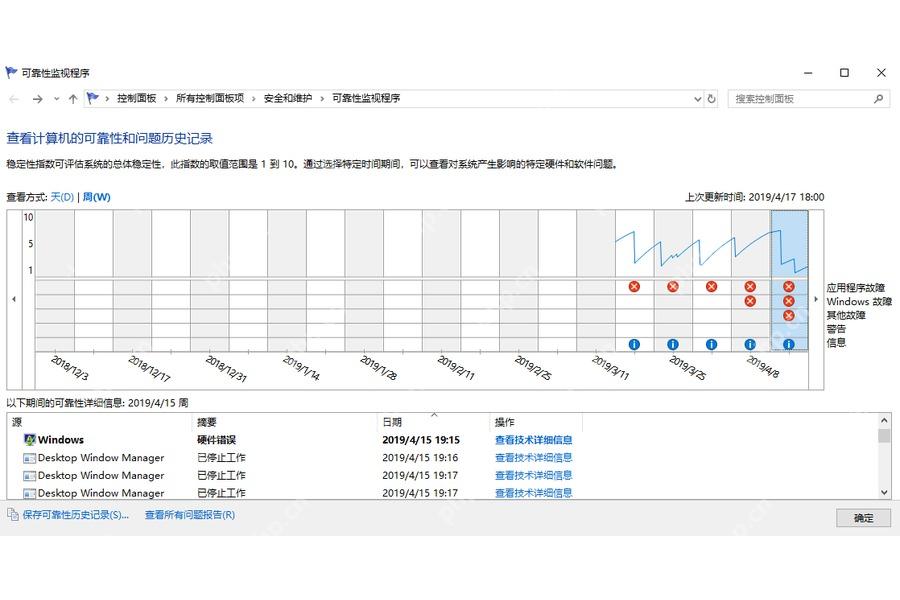Click the 确定 button

tap(863, 518)
